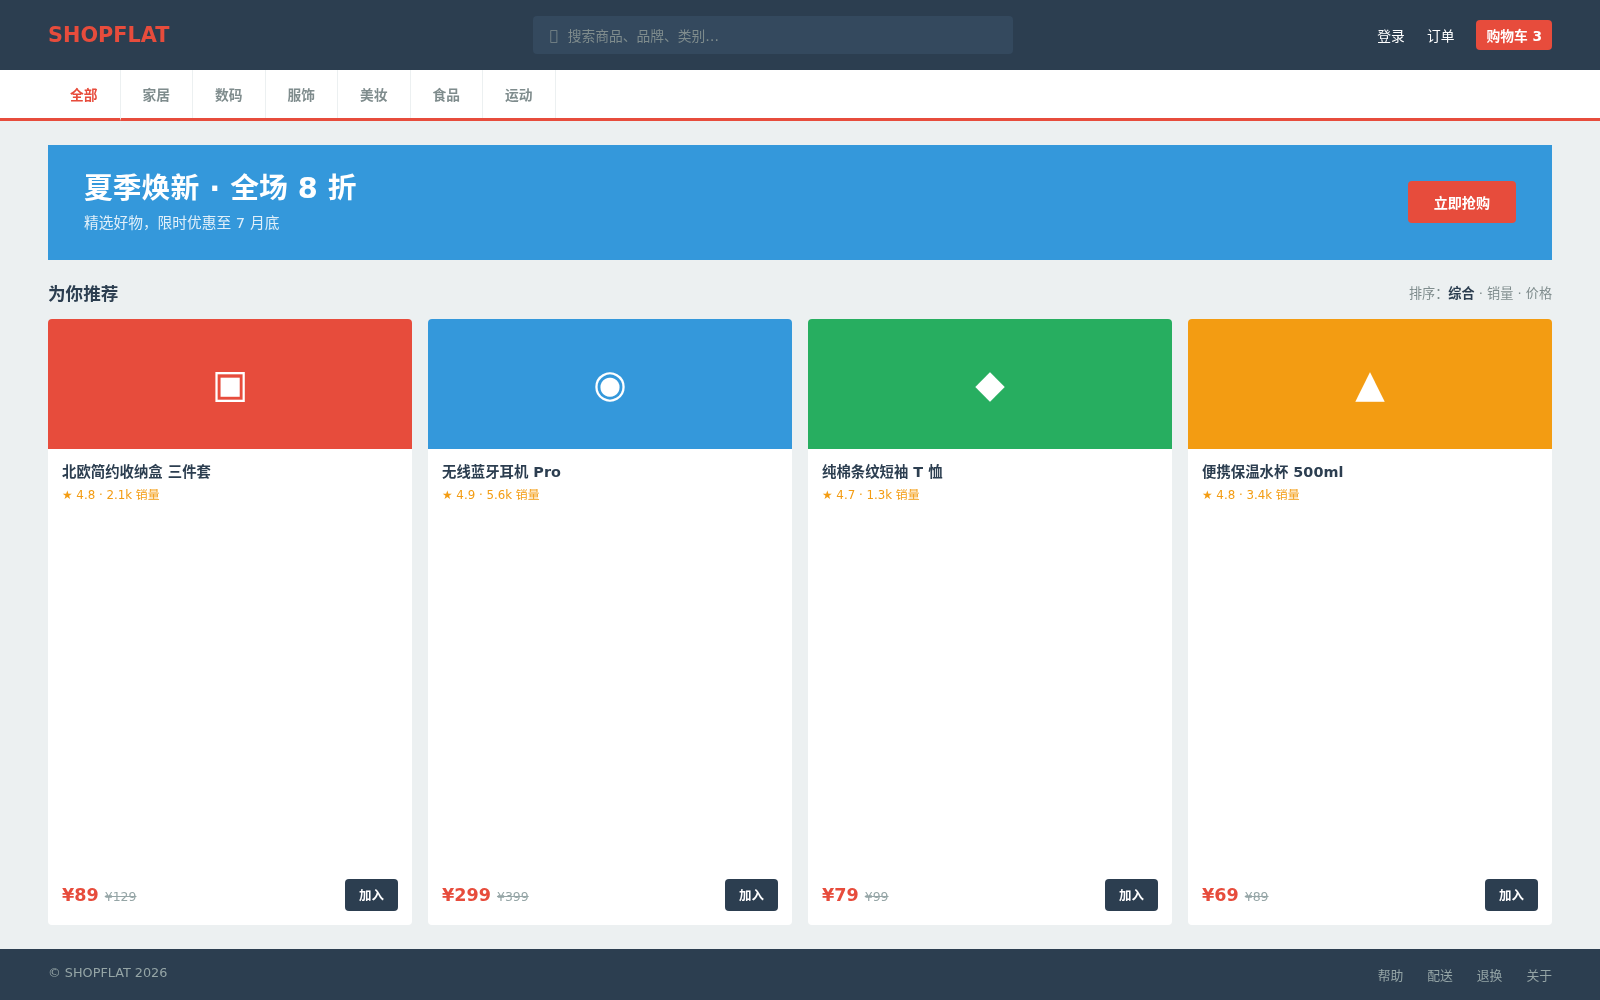1600x1000 pixels.
Task: Click the ¥89 price
Action: click(x=80, y=895)
